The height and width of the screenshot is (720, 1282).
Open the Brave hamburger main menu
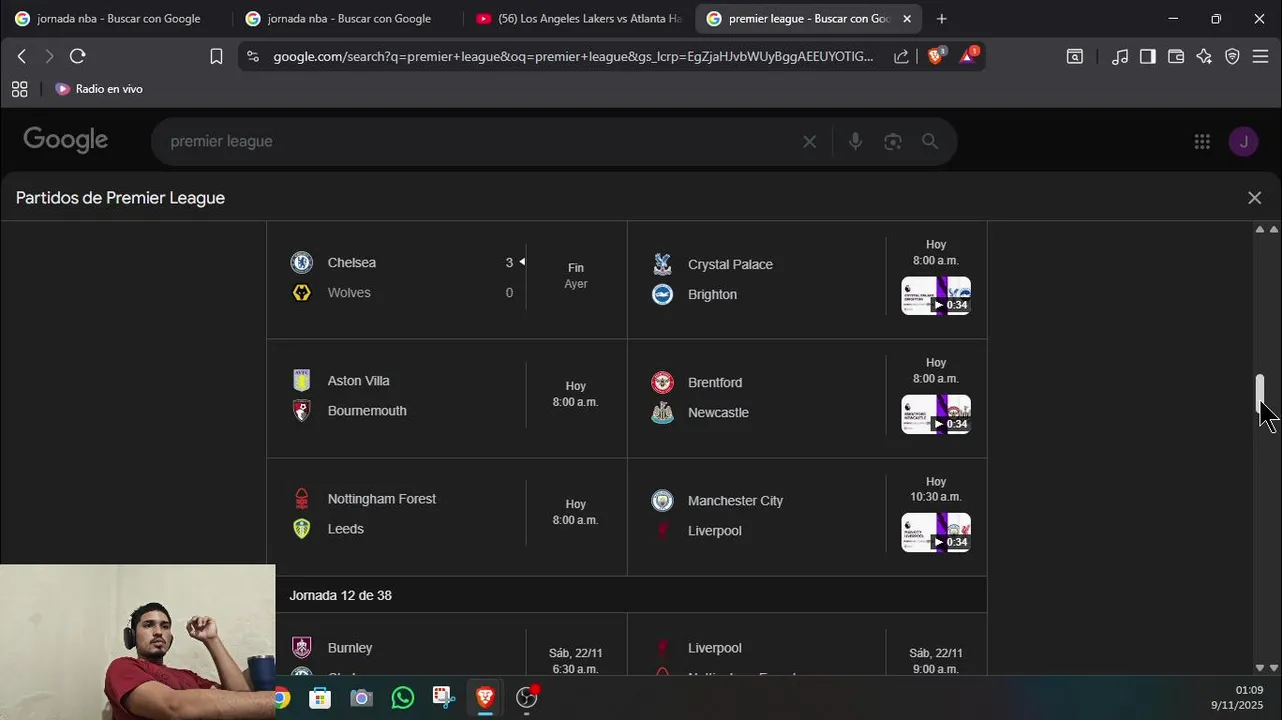(x=1260, y=57)
